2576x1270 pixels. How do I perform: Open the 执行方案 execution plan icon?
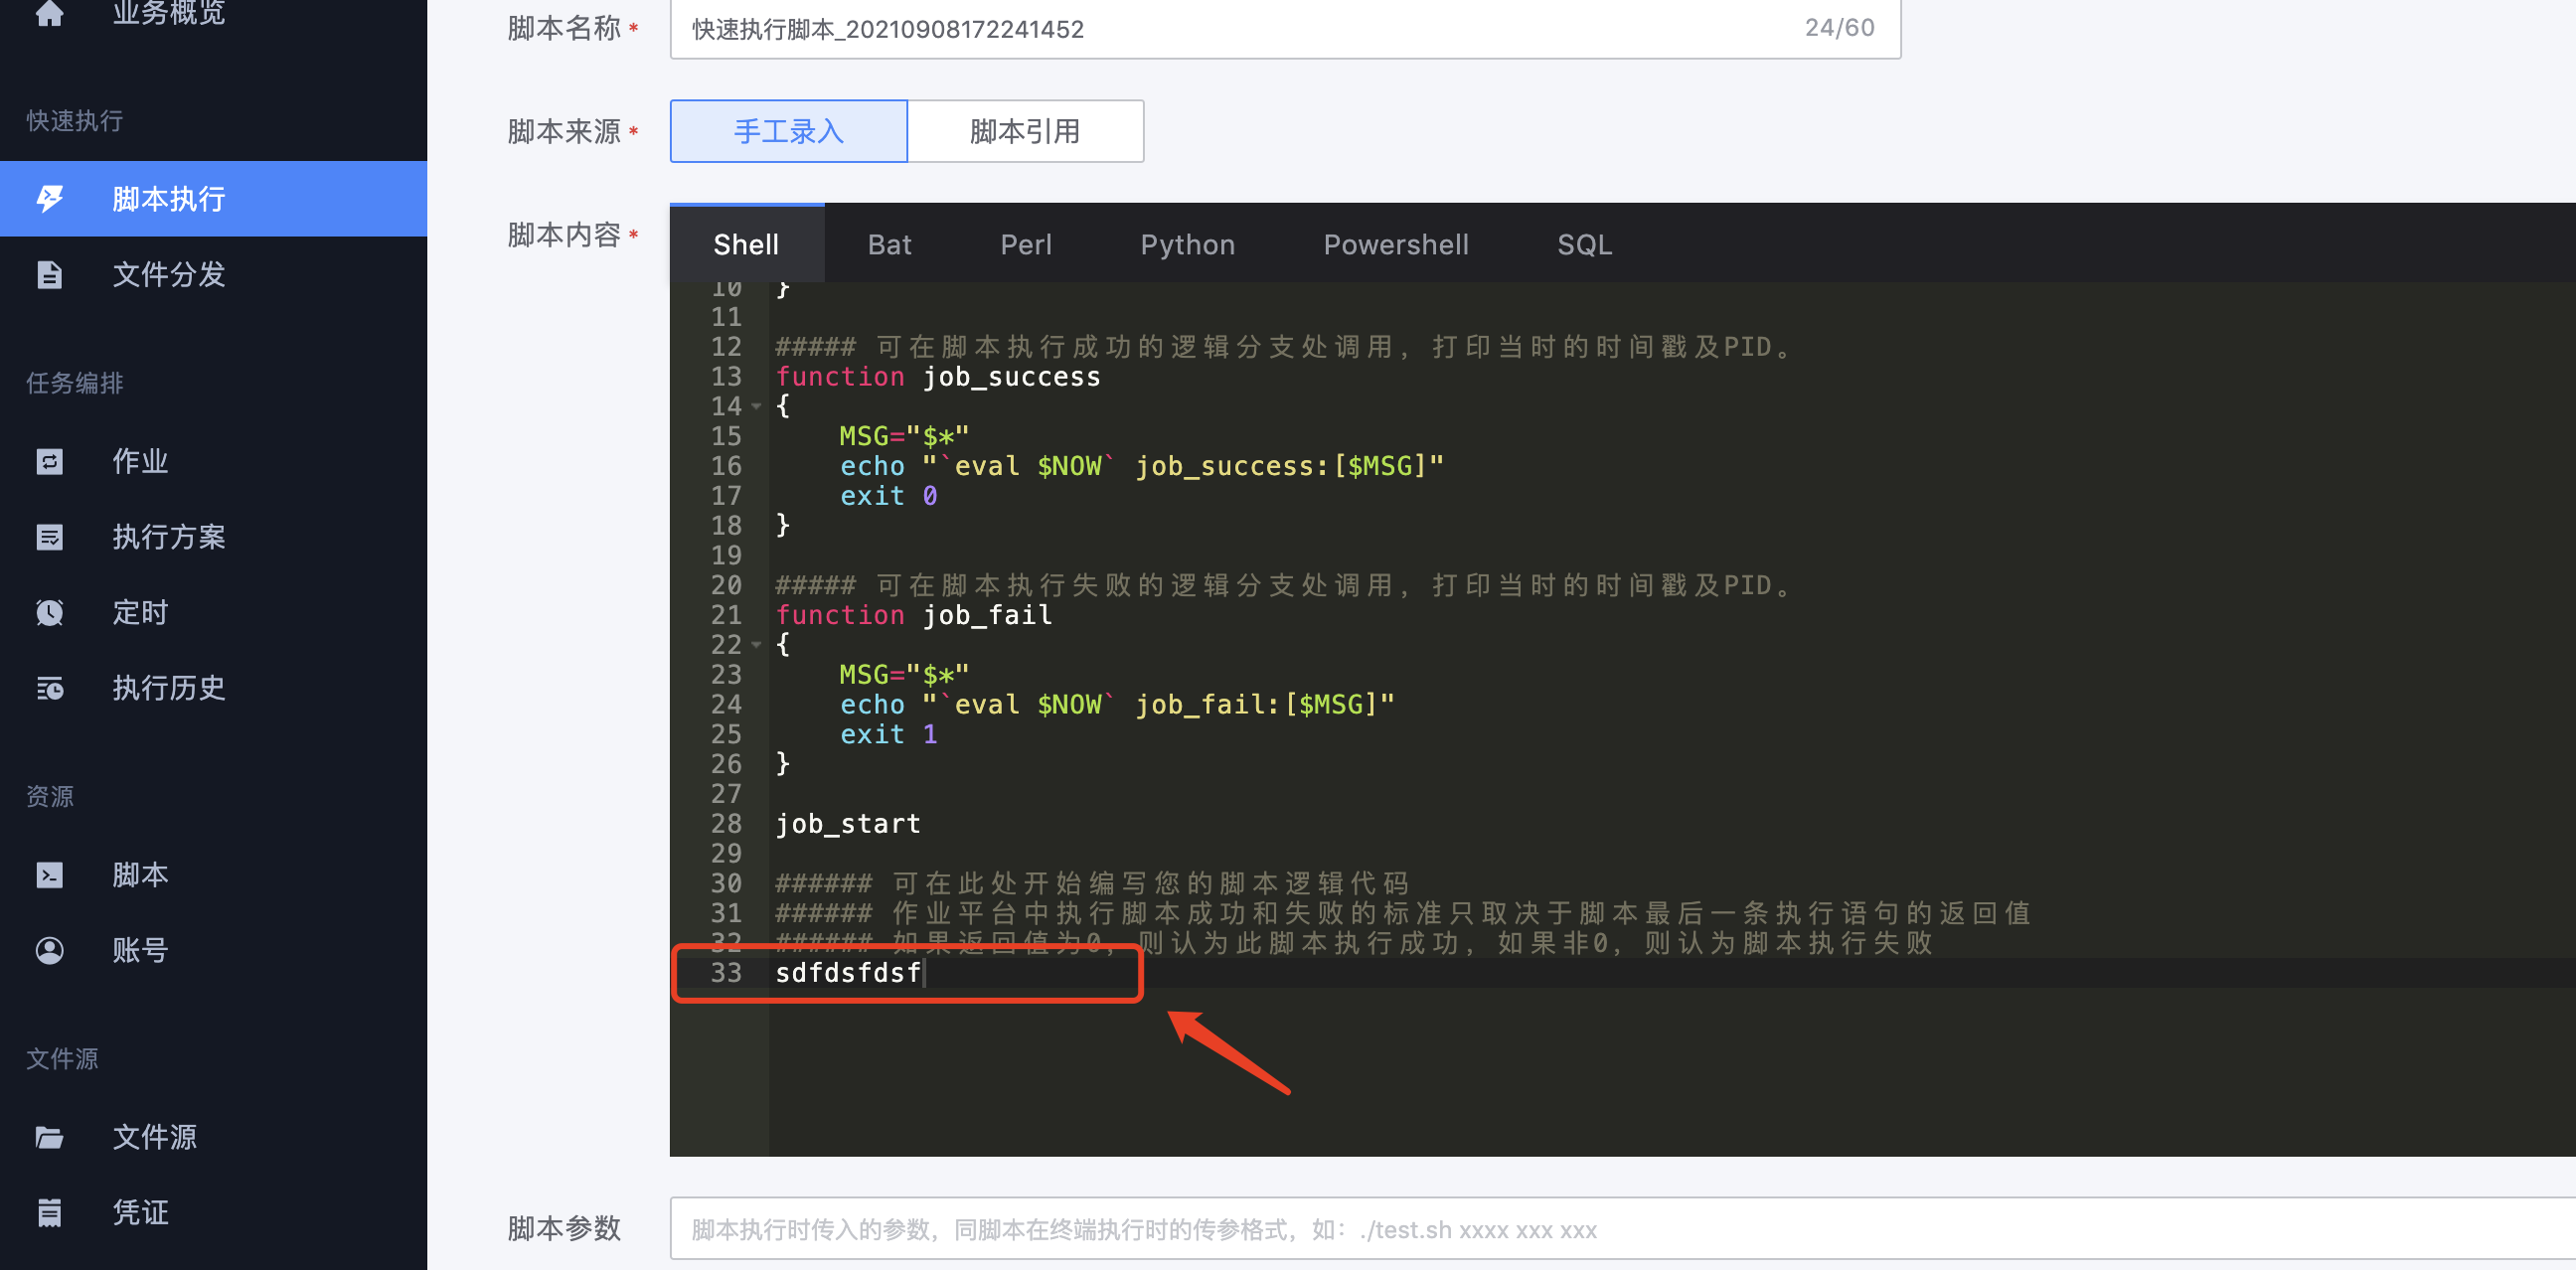coord(50,537)
